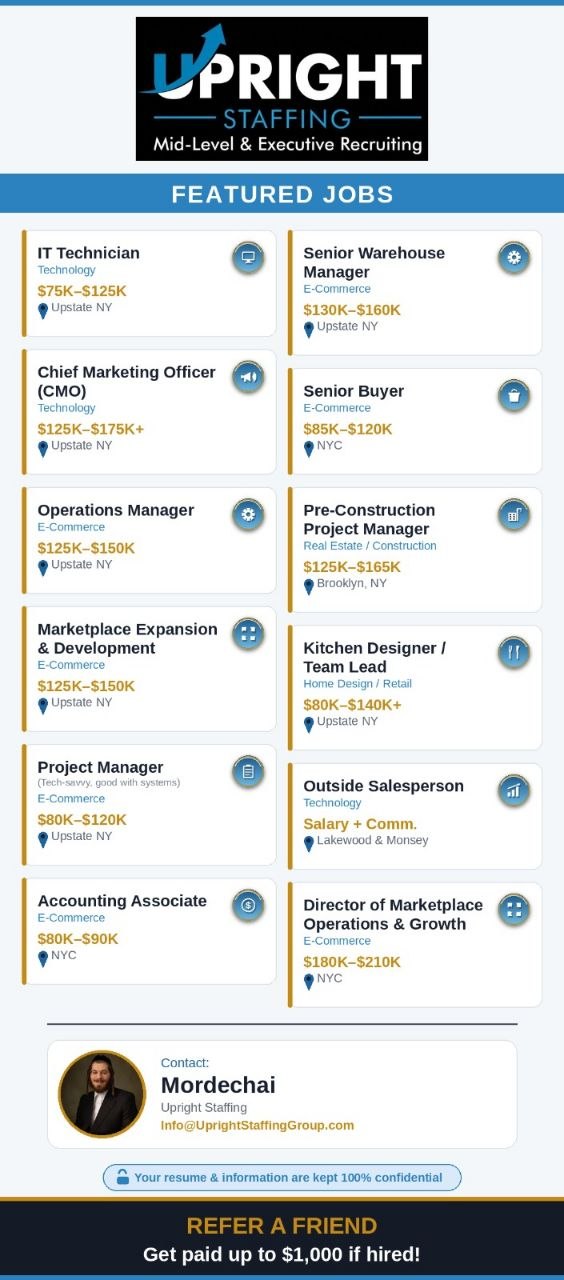Click the grid icon on Director of Marketplace Operations card
Image resolution: width=564 pixels, height=1280 pixels.
pyautogui.click(x=514, y=910)
